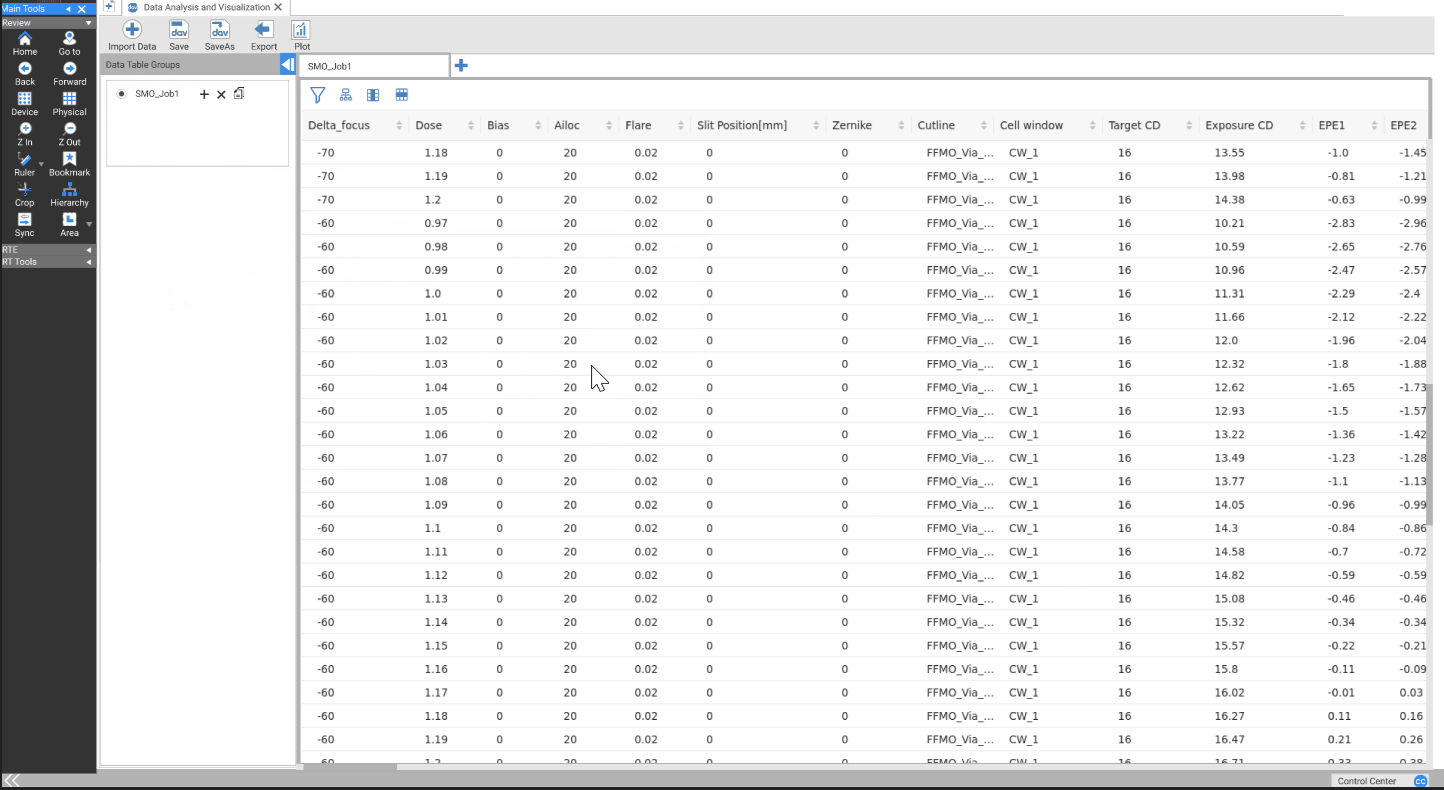Click the Bookmark tool icon
Screen dimensions: 1444x790
69,160
